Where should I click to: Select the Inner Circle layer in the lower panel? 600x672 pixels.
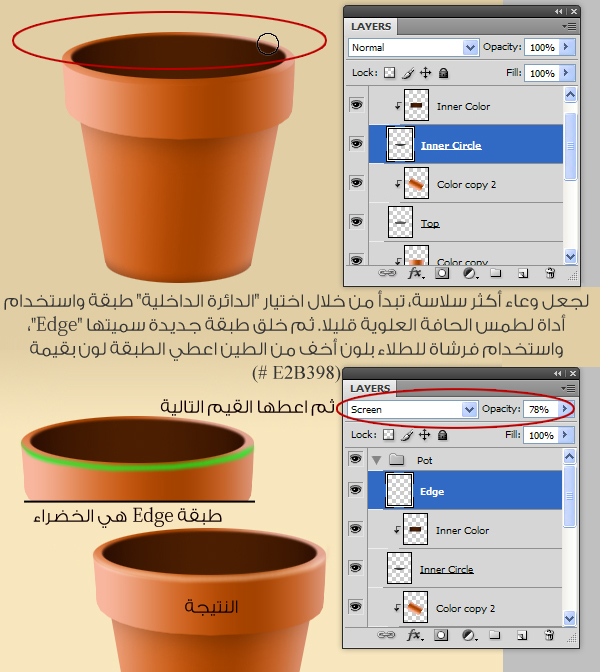446,569
